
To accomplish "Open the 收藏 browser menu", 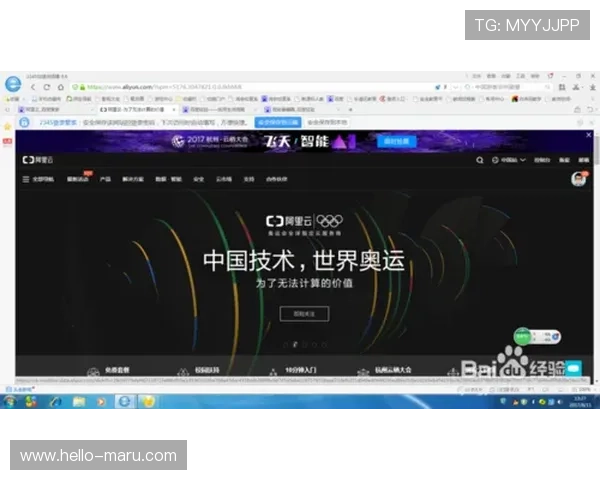I will 506,76.
